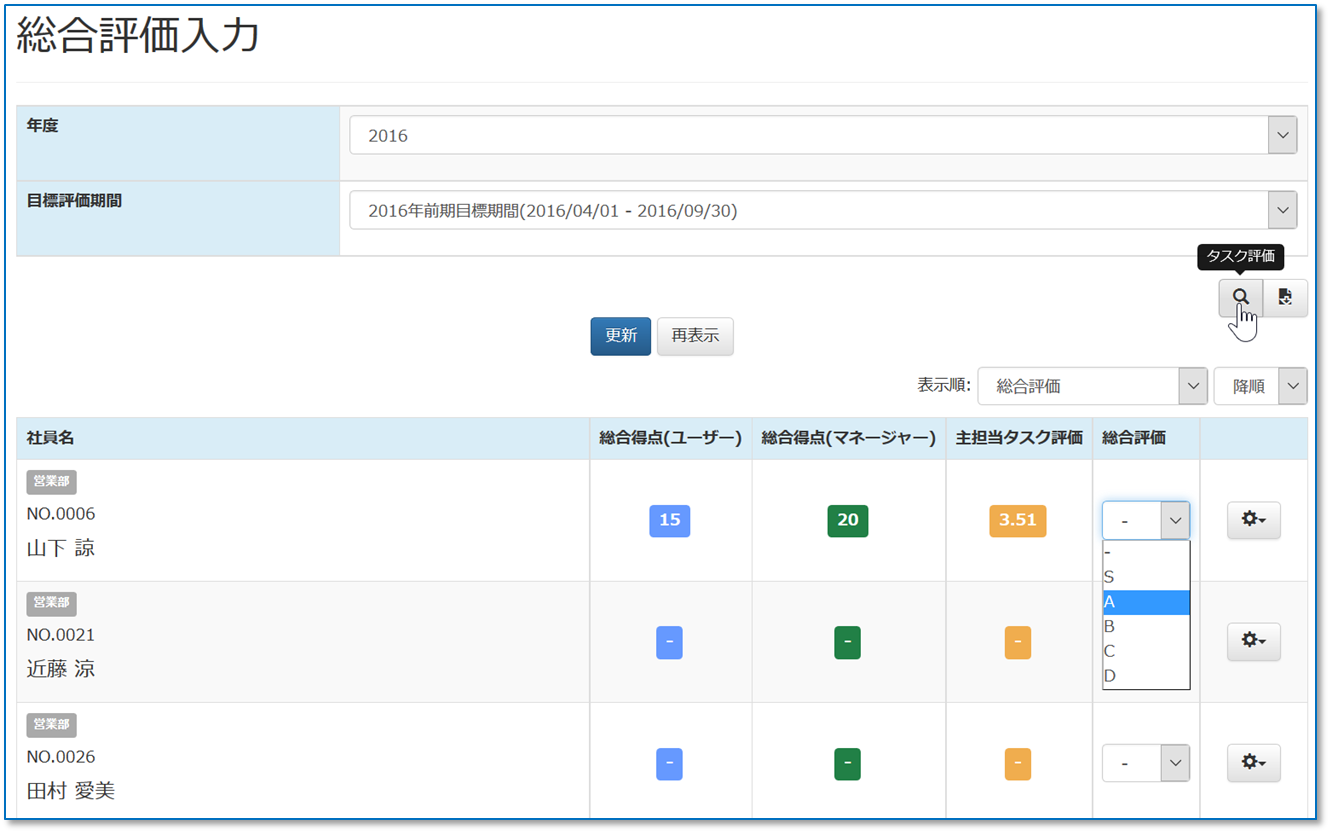Select option A in the rating list
This screenshot has width=1330, height=833.
1146,602
